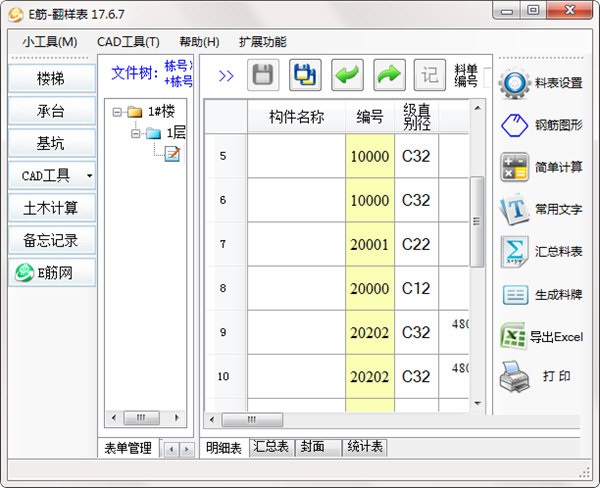Open 汇总料表 sigma icon
The height and width of the screenshot is (488, 600).
(514, 251)
